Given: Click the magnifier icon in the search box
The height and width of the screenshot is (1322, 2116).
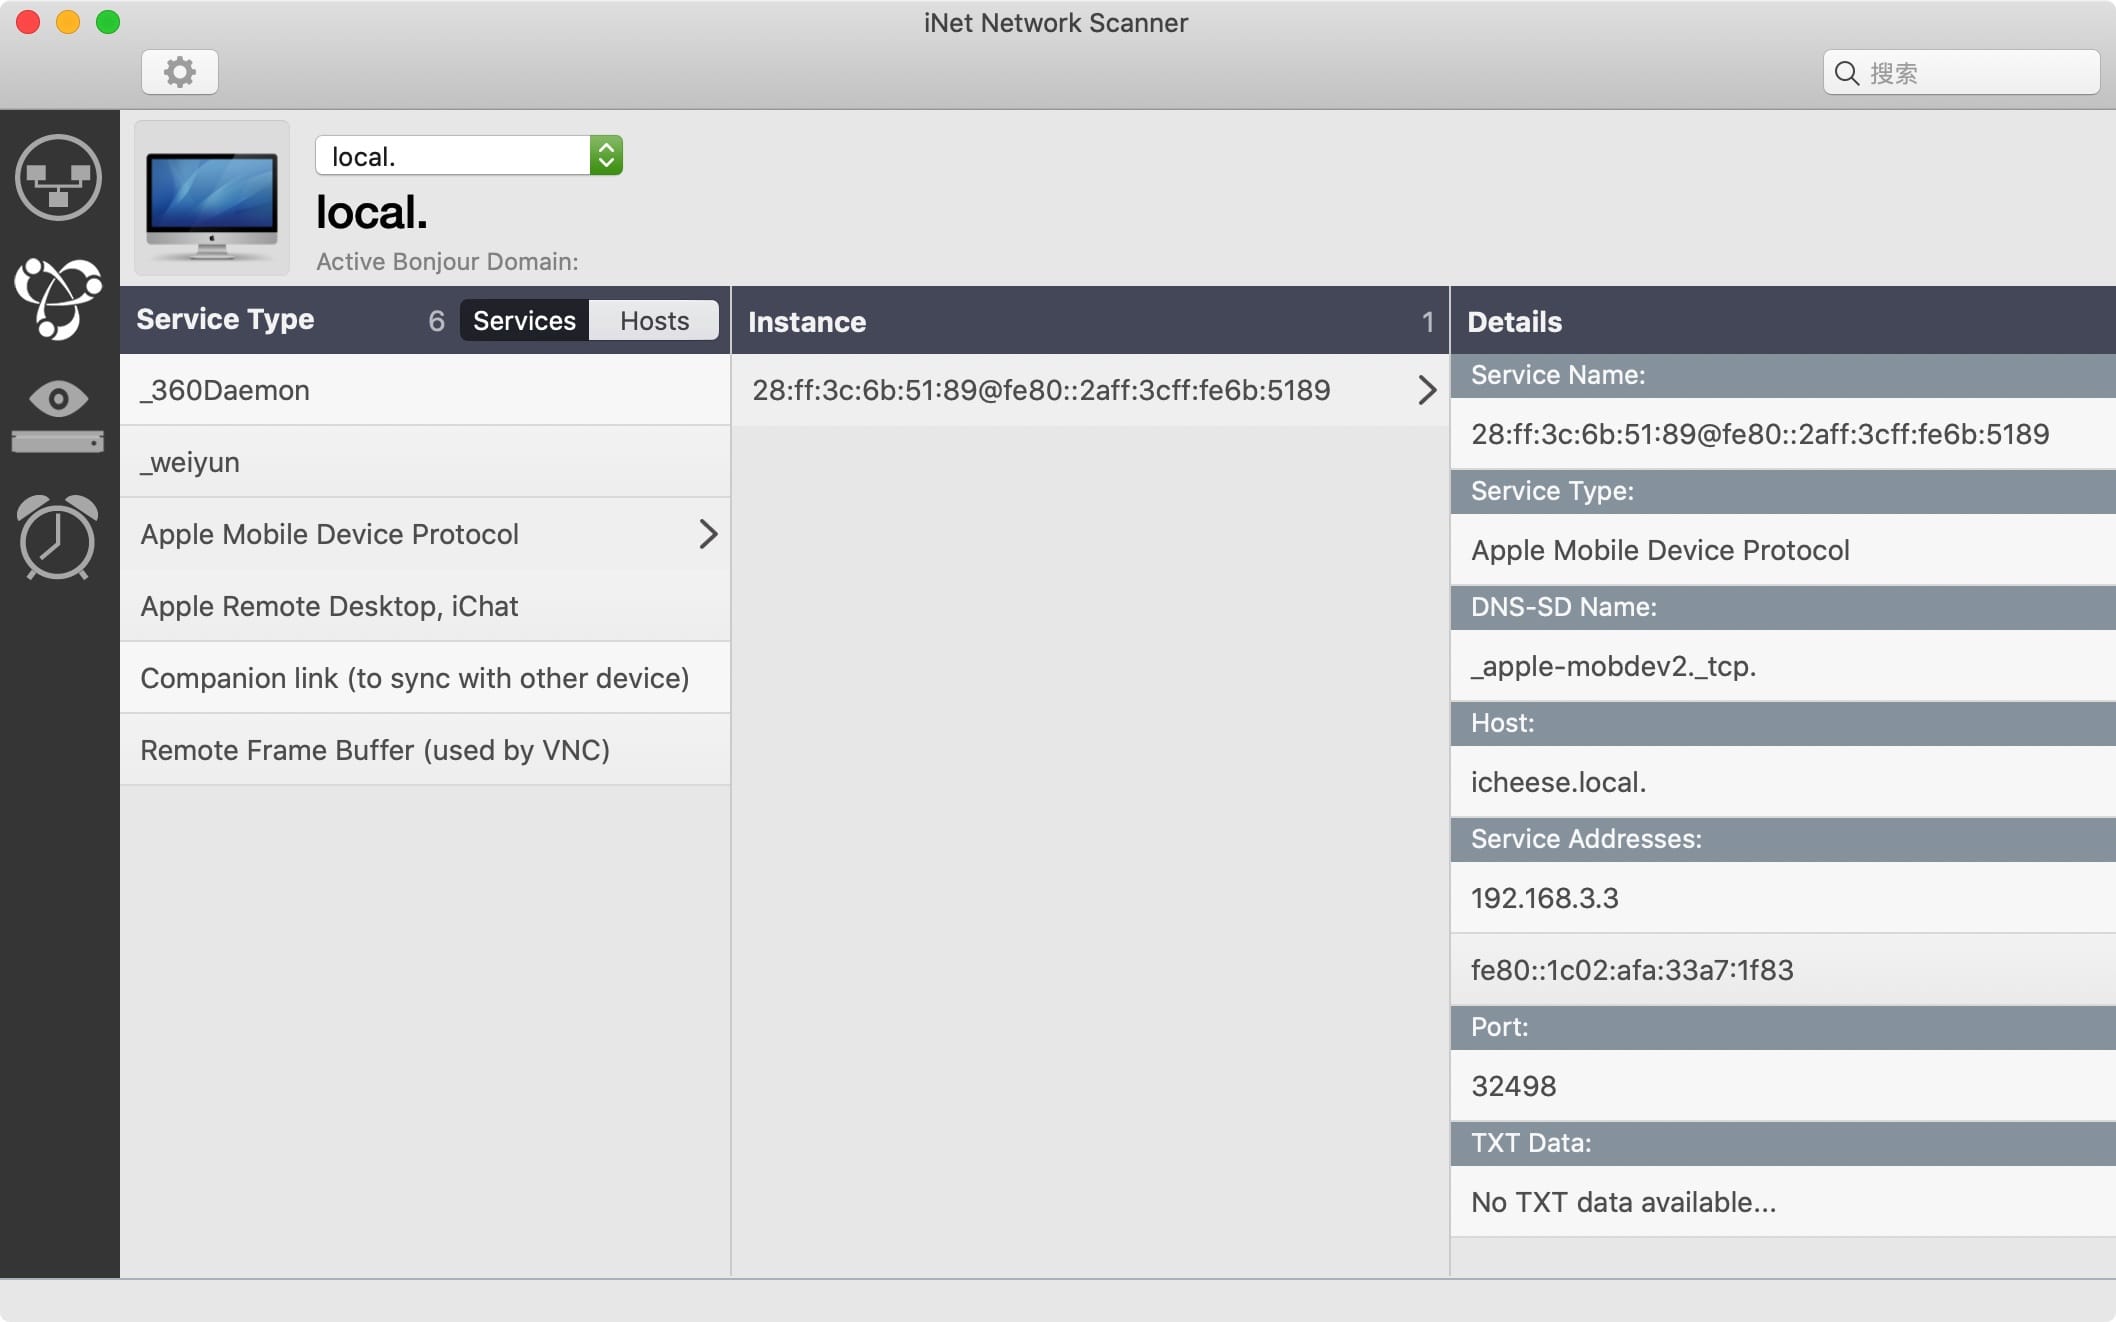Looking at the screenshot, I should pyautogui.click(x=1846, y=73).
